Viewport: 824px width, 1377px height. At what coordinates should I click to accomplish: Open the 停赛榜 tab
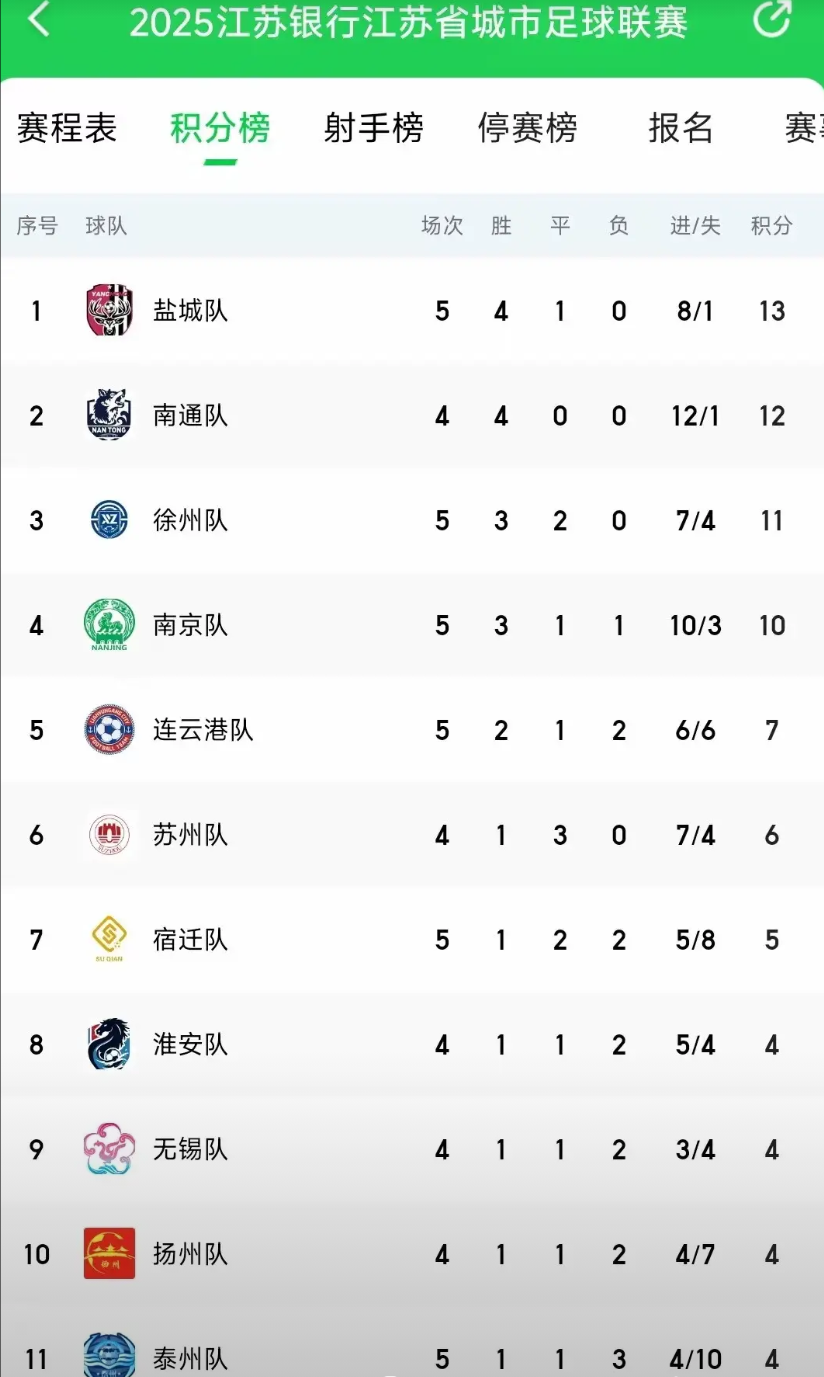(528, 128)
